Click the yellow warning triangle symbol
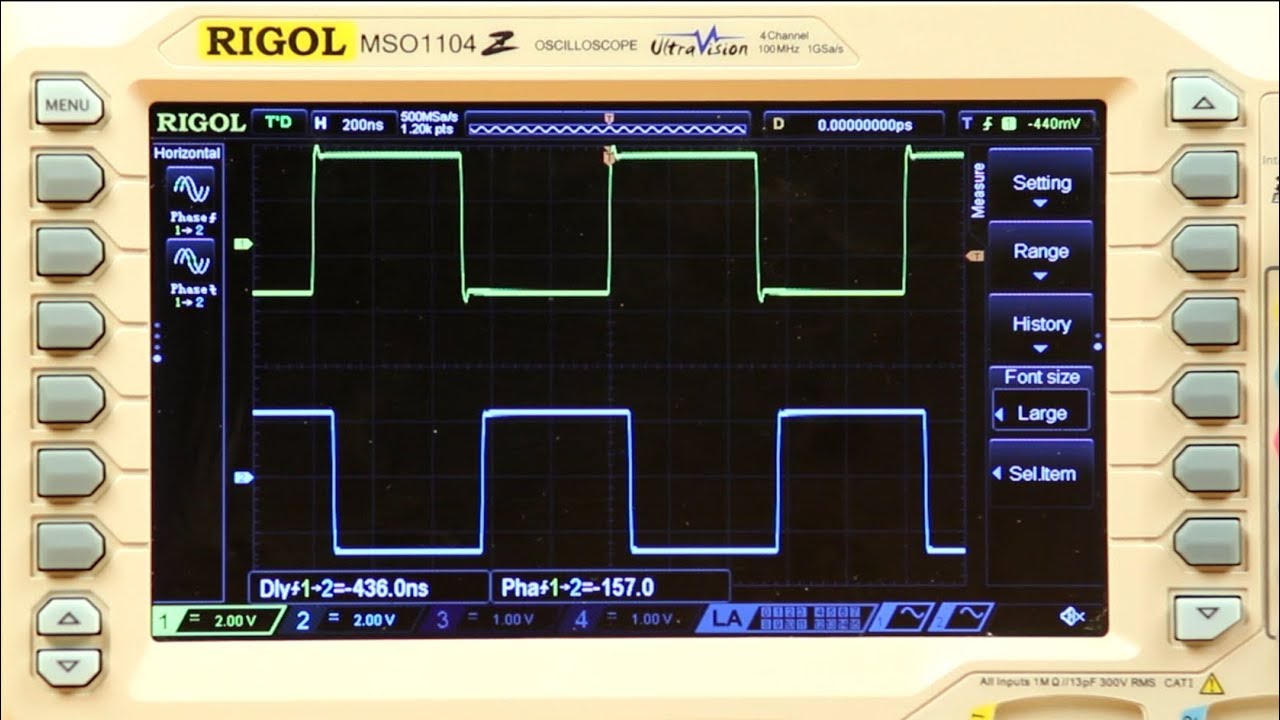1280x720 pixels. pos(1212,684)
